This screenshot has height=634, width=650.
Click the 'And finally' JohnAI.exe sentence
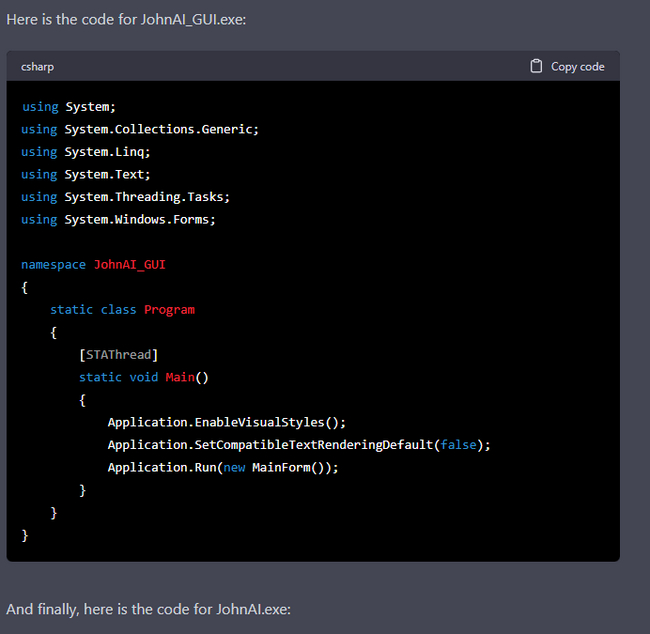(x=148, y=609)
